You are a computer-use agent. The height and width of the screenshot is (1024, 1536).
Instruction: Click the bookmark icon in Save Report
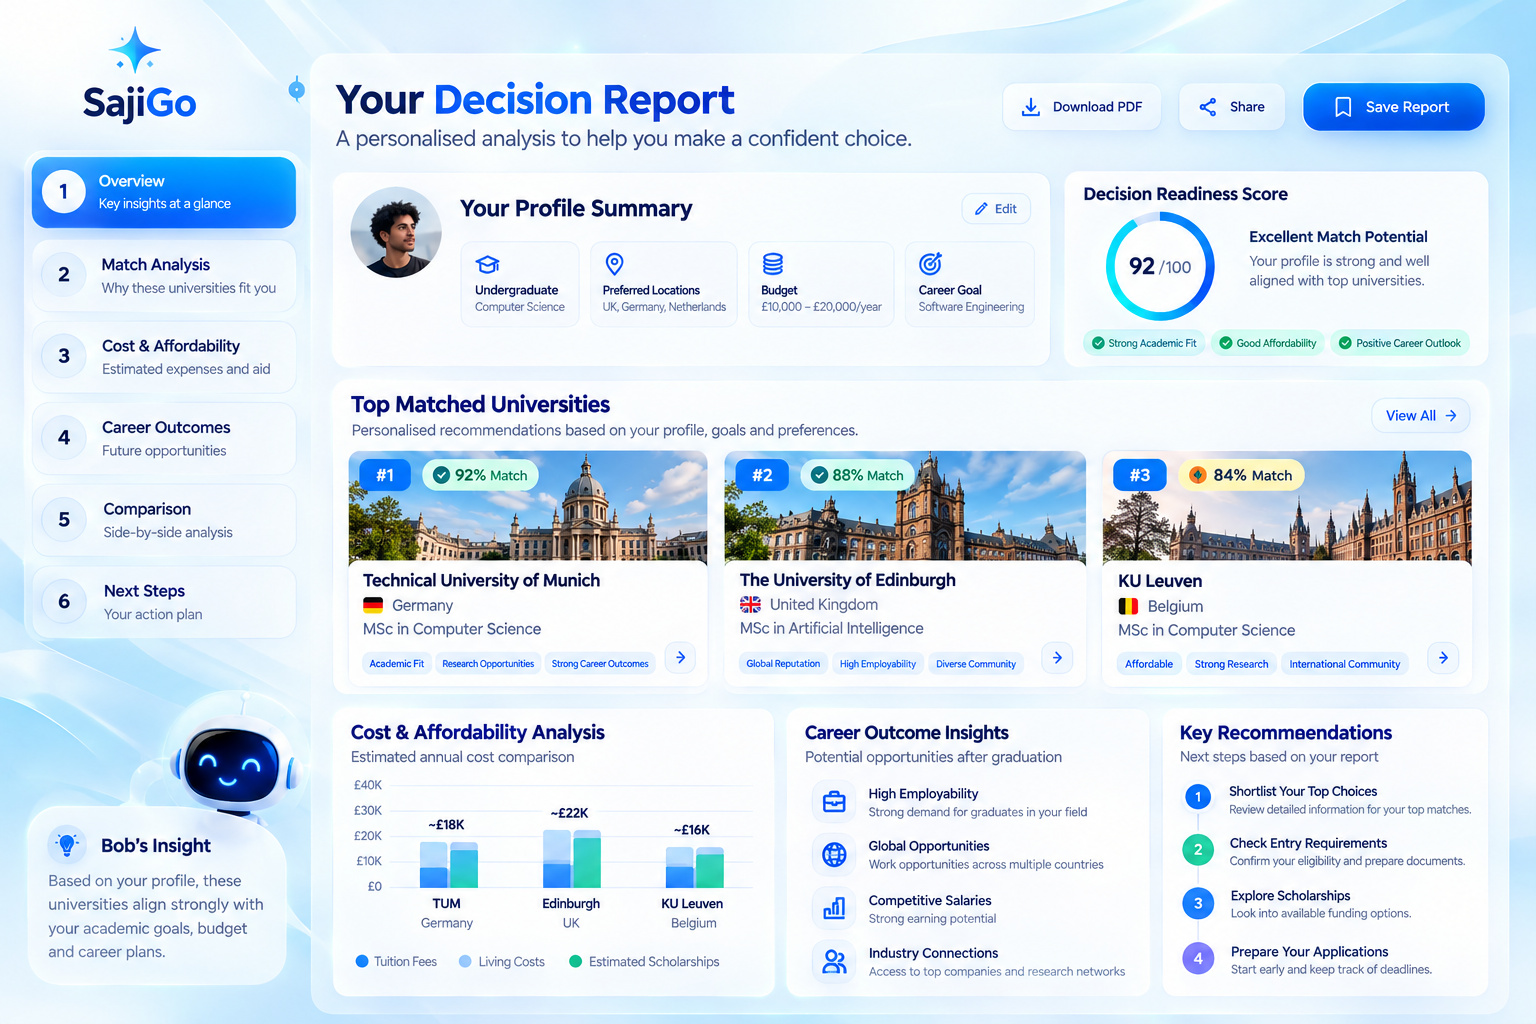[1343, 107]
